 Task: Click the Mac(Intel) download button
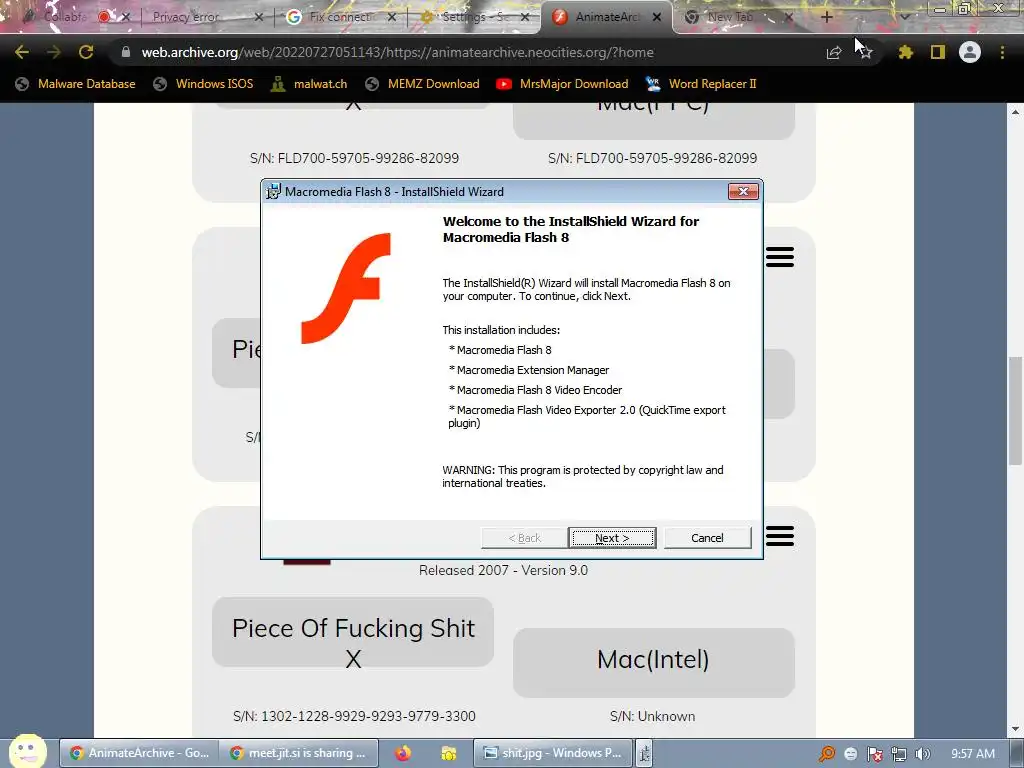654,662
